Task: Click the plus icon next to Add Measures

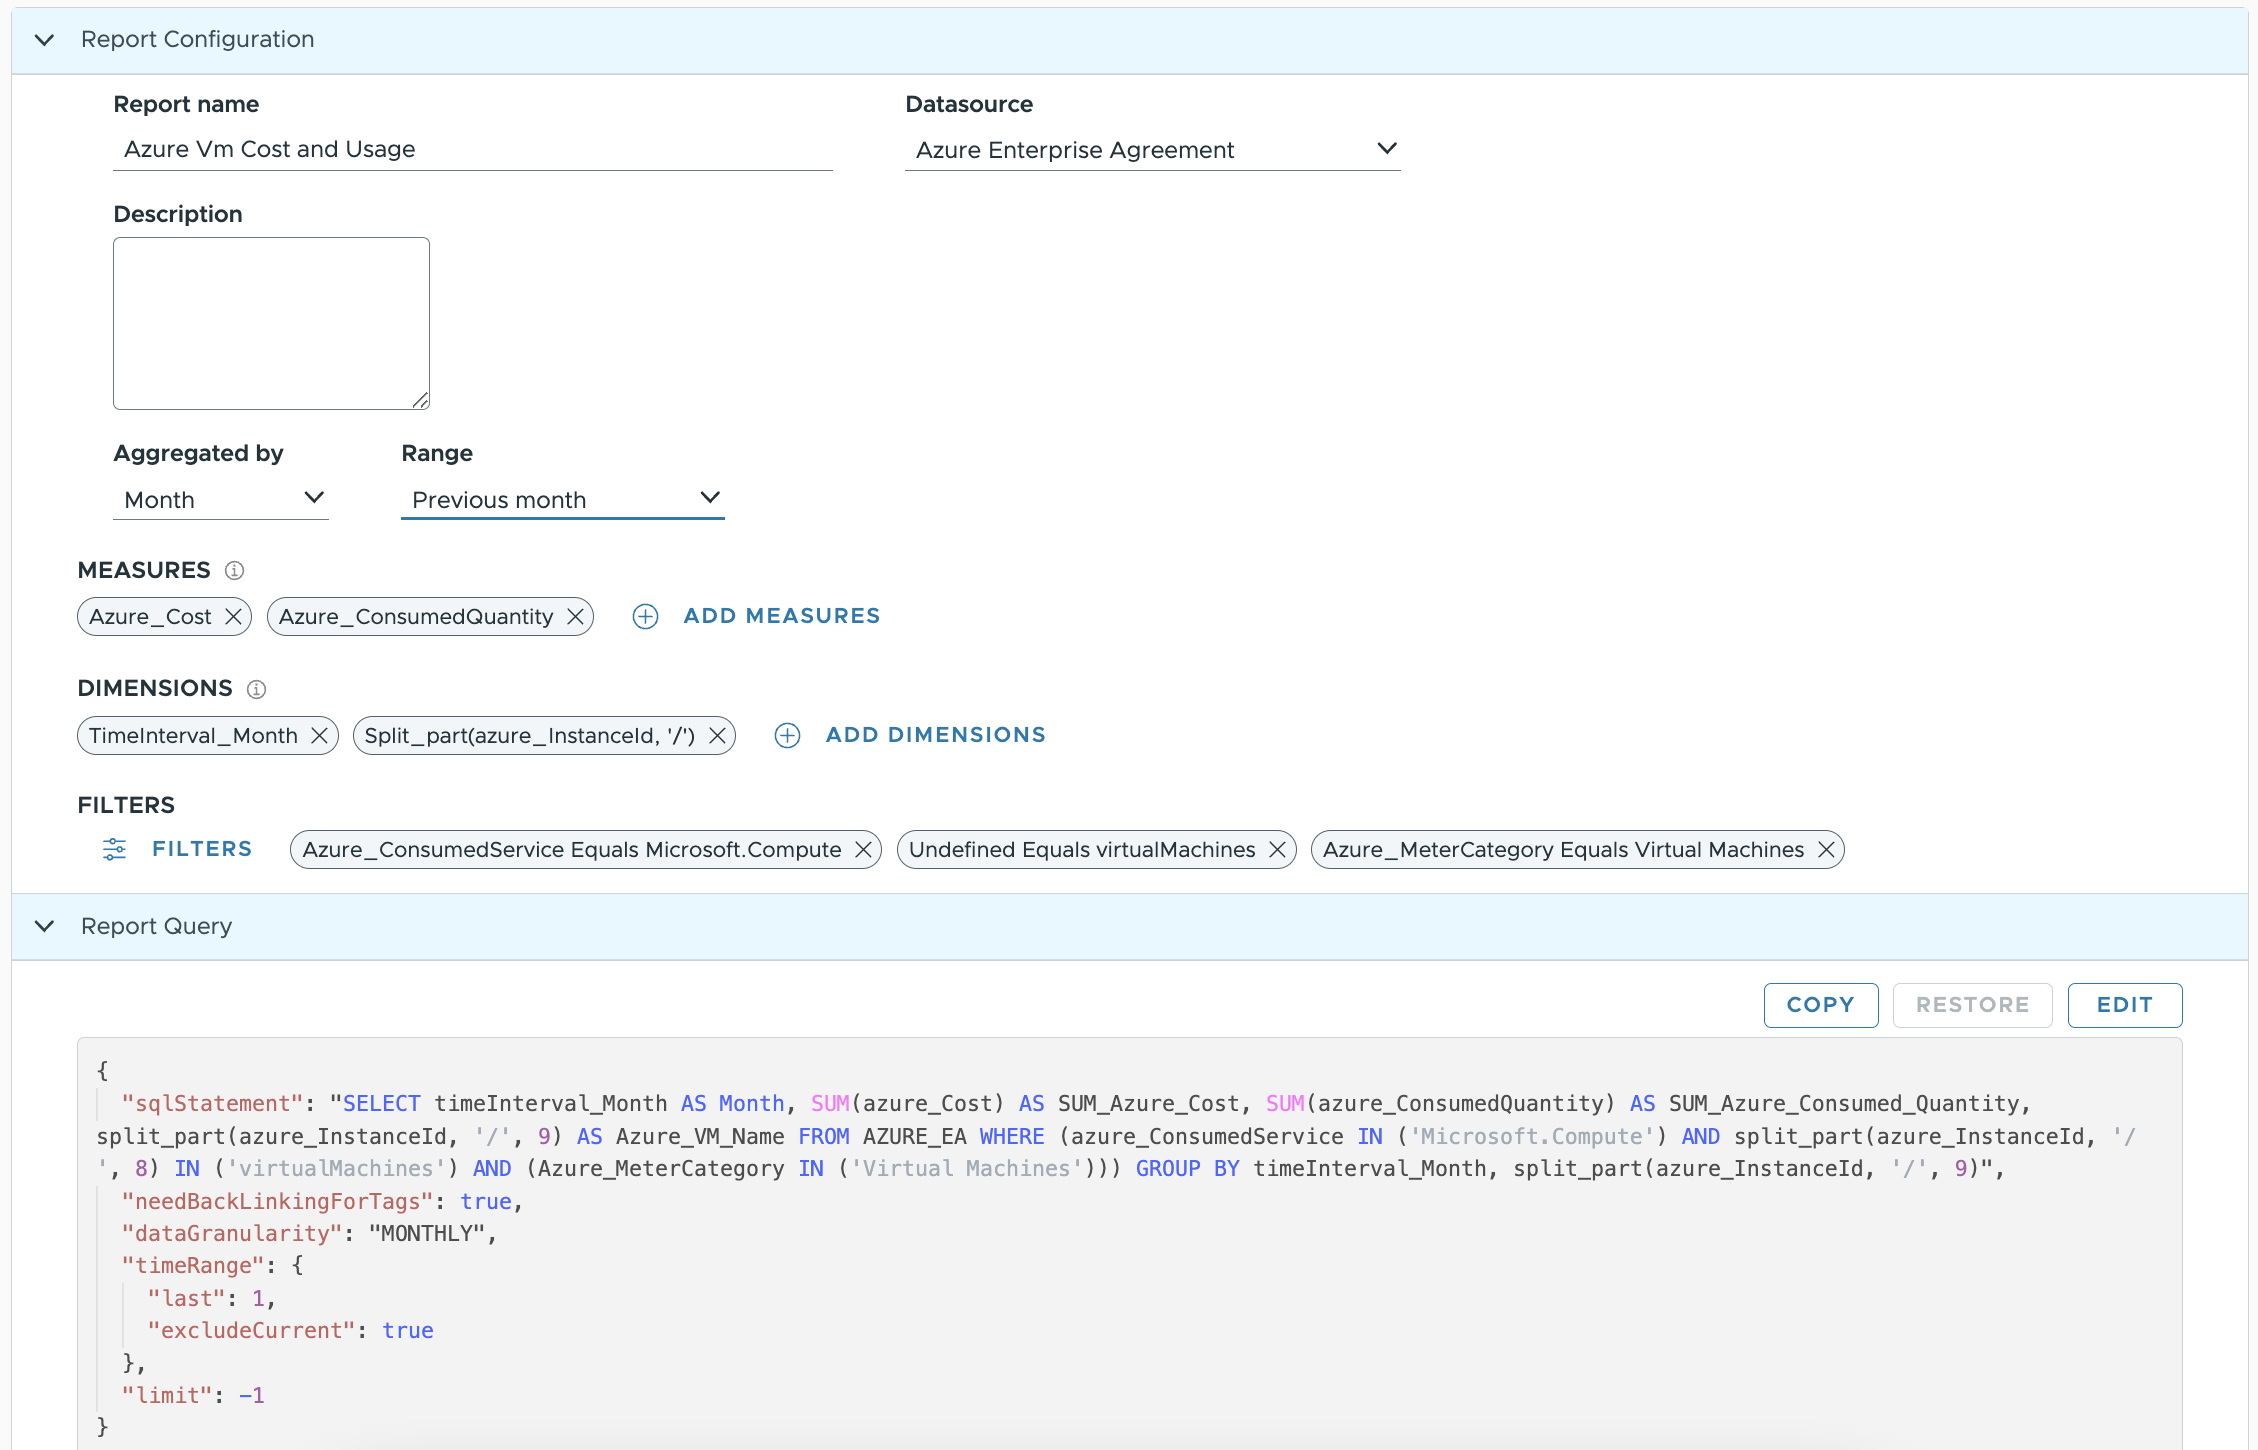Action: [x=646, y=617]
